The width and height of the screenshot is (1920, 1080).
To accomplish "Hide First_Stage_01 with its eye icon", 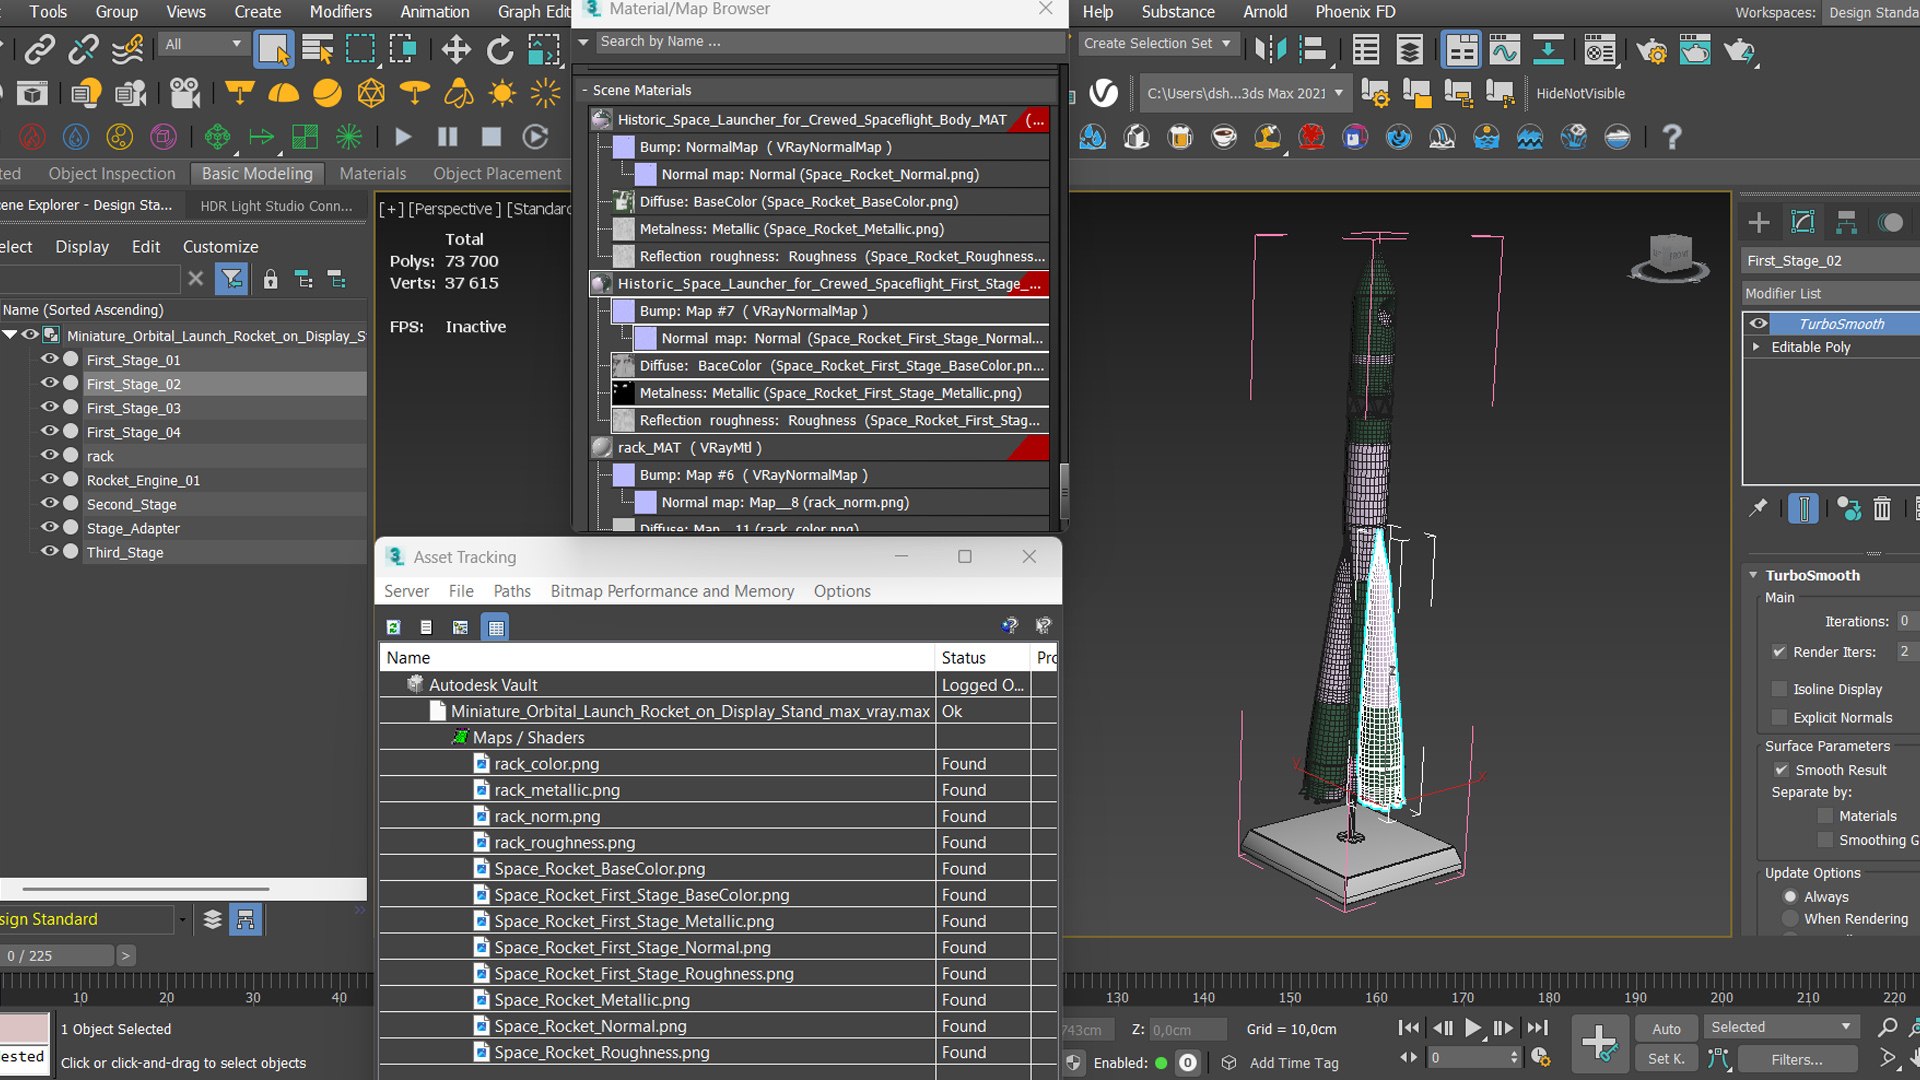I will (x=49, y=358).
